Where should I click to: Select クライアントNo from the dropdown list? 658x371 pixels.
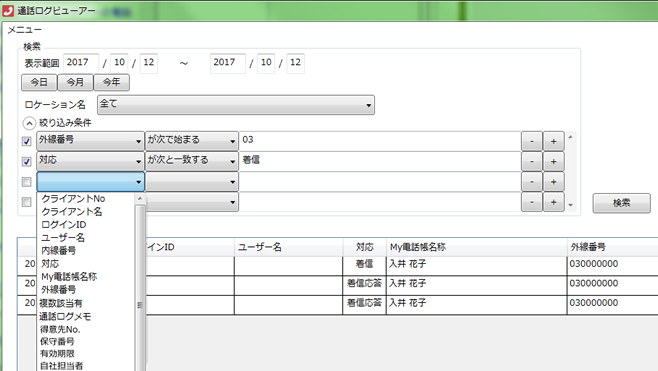pos(73,199)
